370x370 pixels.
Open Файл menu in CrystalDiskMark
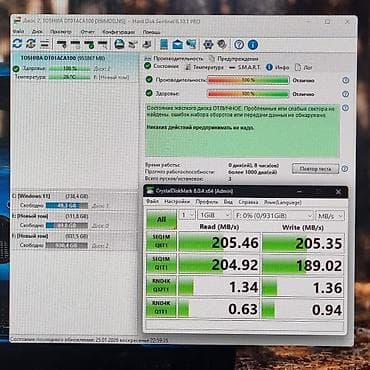coord(153,202)
